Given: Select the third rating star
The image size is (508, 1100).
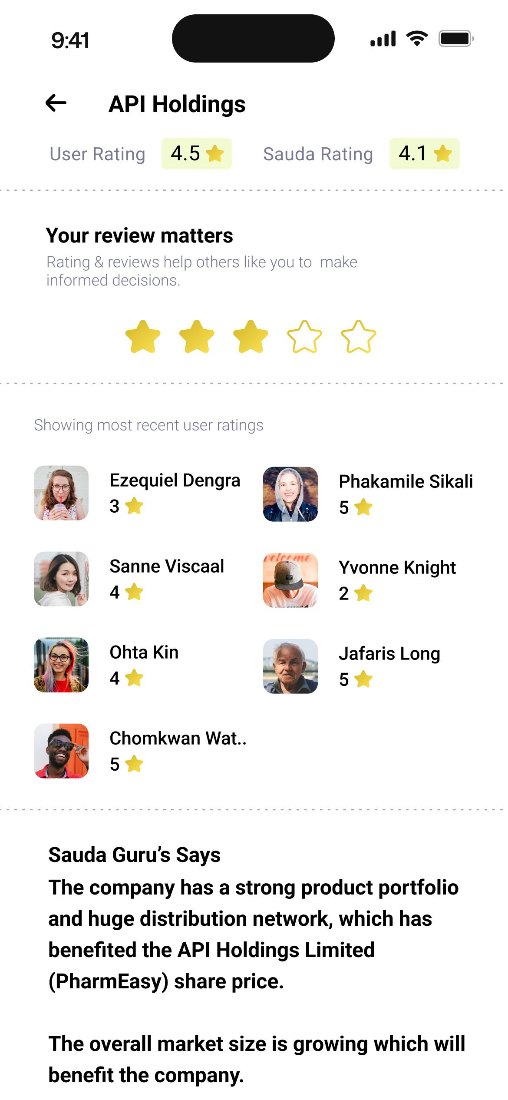Looking at the screenshot, I should 250,337.
